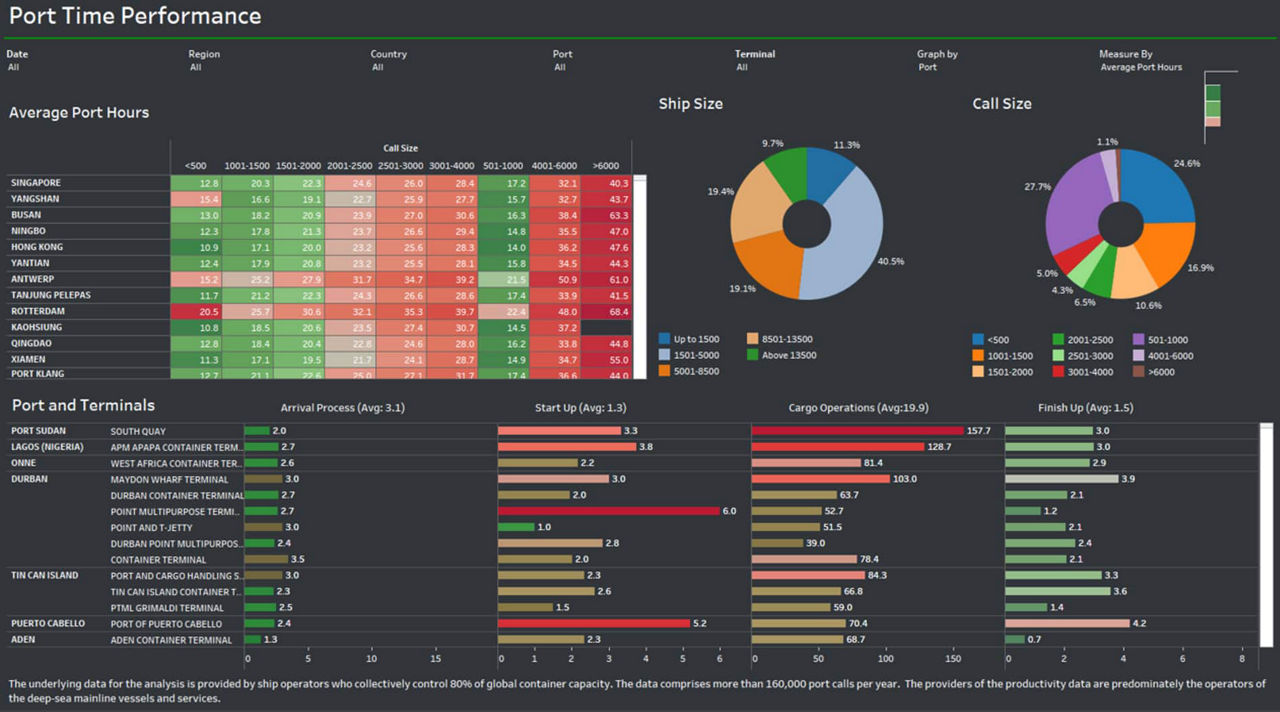Select the '5001-8500' ship size legend swatch
This screenshot has height=712, width=1280.
tap(666, 371)
